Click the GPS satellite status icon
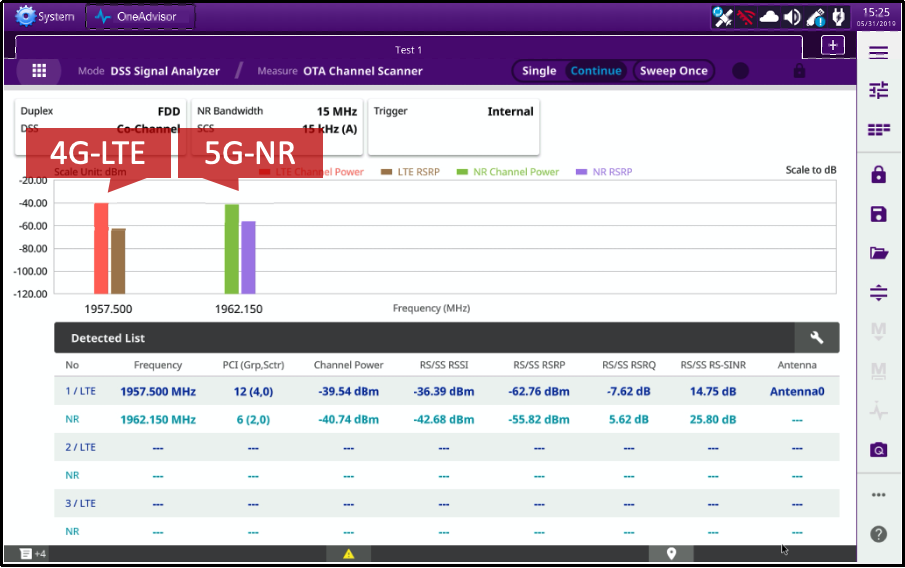905x568 pixels. (x=721, y=17)
